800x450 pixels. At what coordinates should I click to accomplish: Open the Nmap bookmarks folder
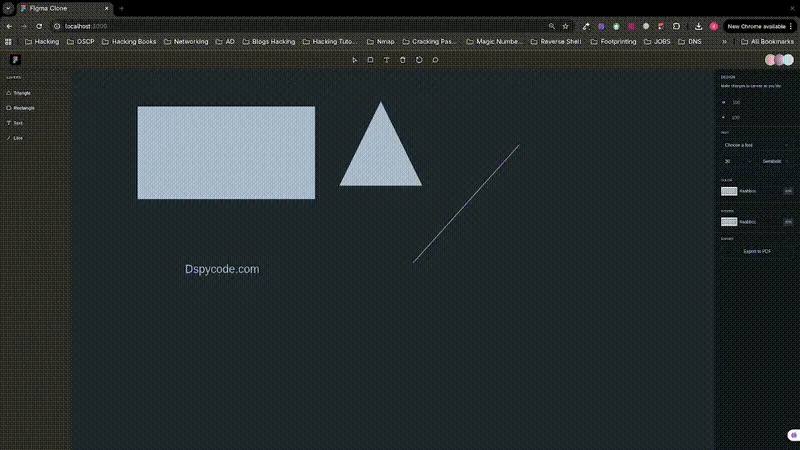(x=381, y=42)
